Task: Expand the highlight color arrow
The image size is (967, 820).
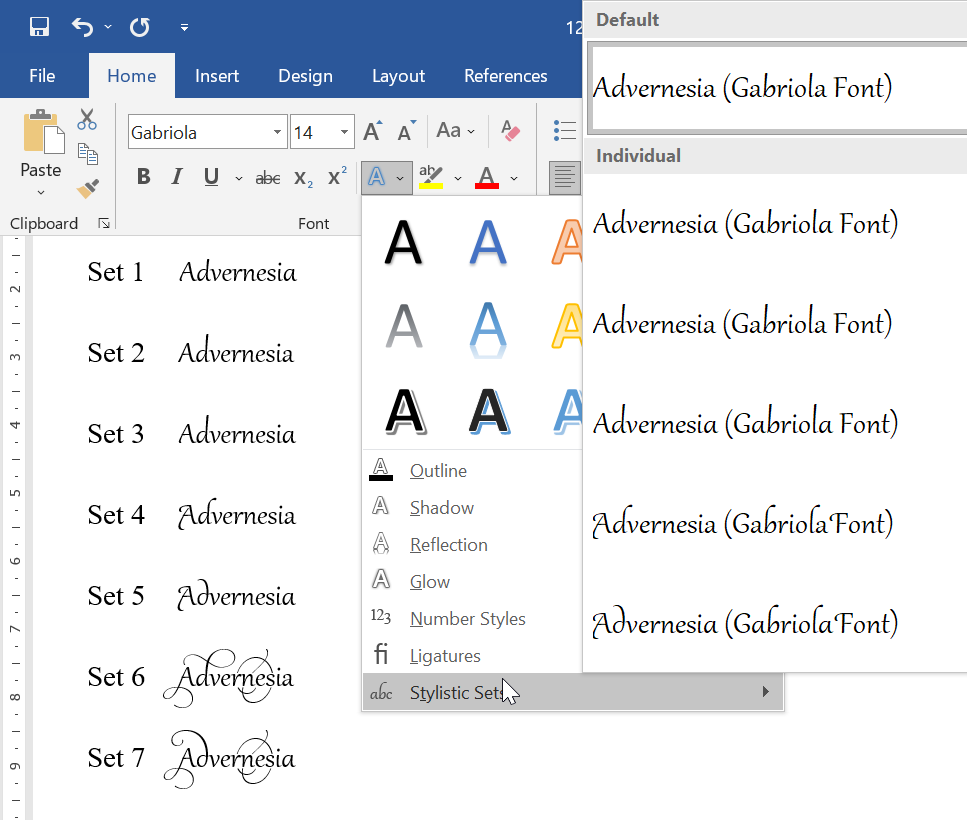Action: (458, 179)
